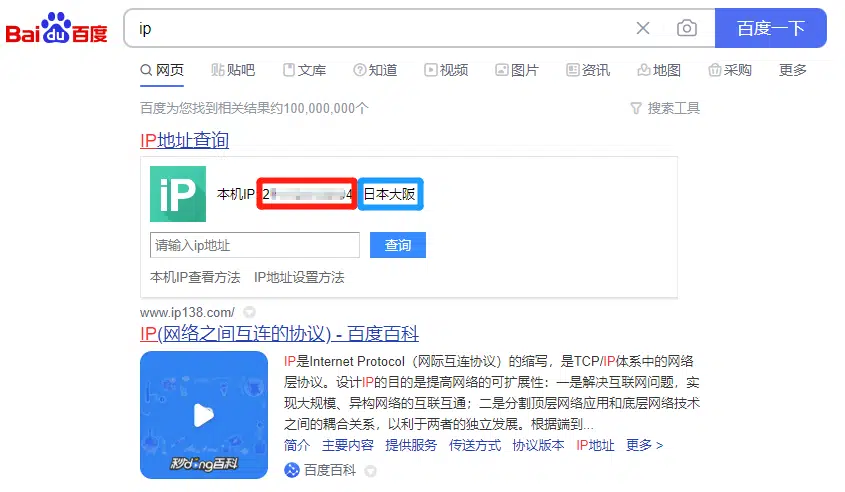Clear the search box with the X icon
The width and height of the screenshot is (845, 492).
coord(643,29)
